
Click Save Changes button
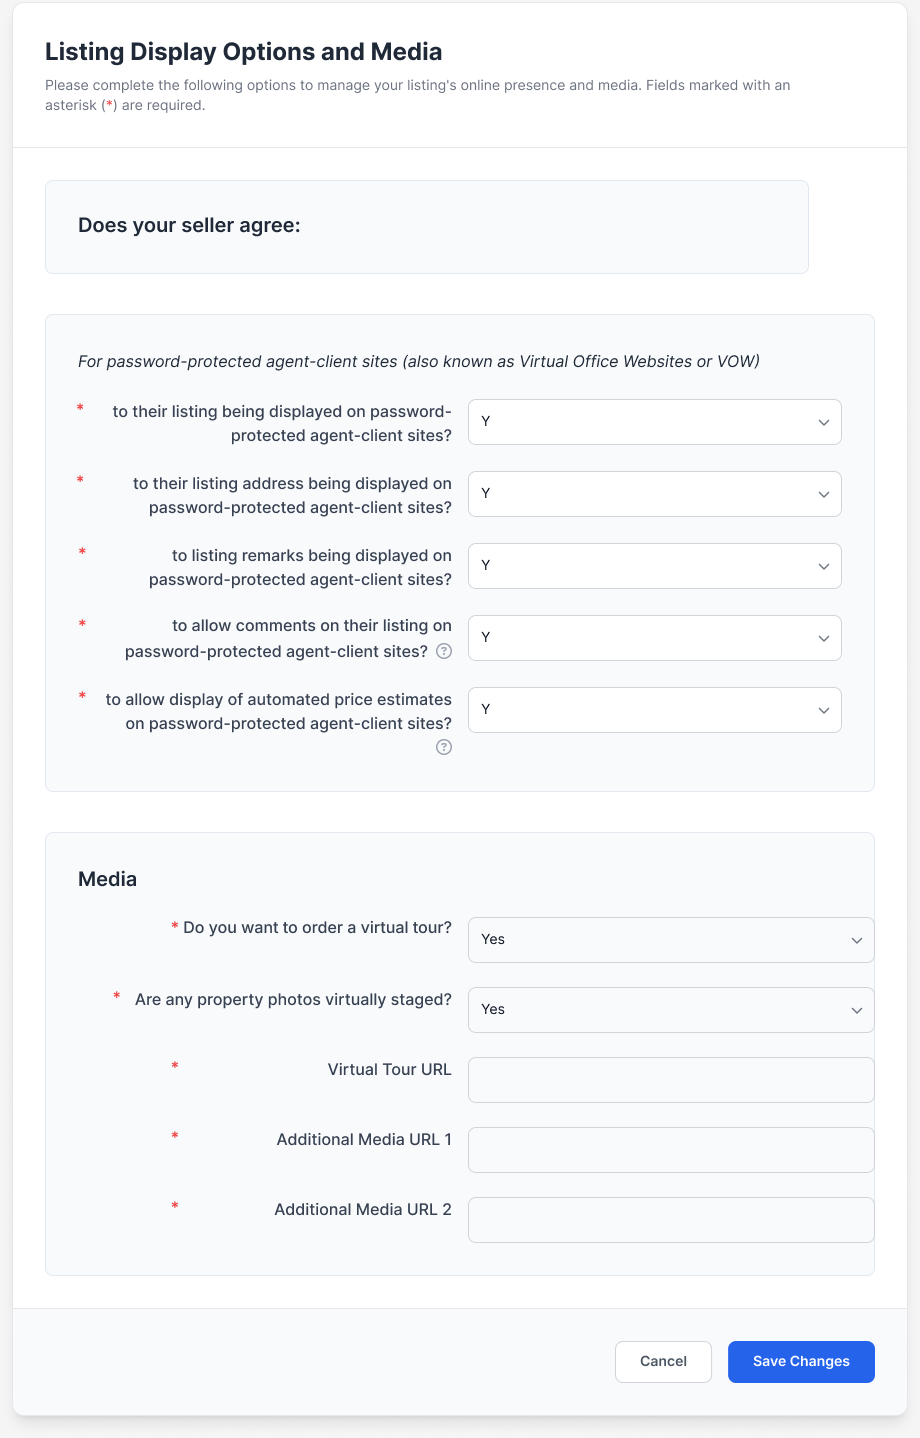[x=801, y=1362]
